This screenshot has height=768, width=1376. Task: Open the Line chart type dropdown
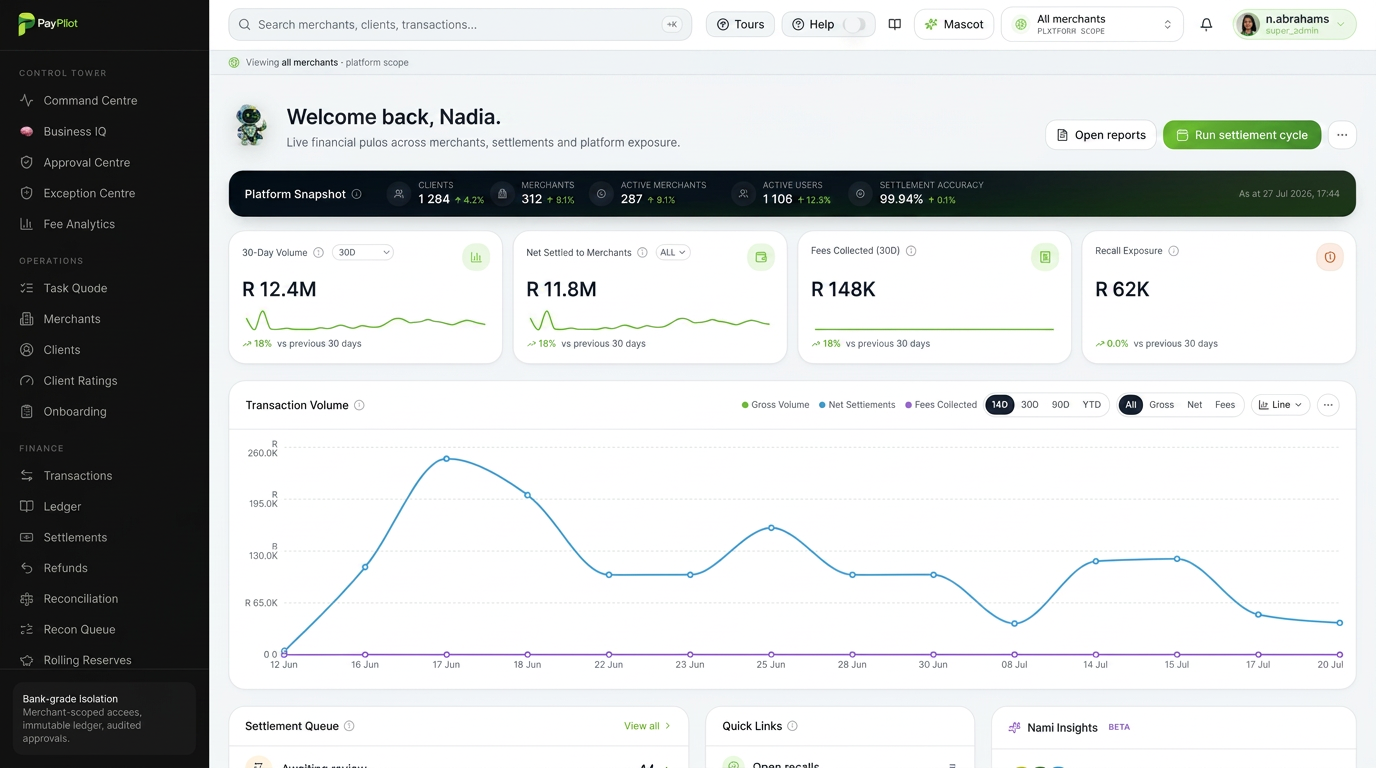click(1280, 405)
